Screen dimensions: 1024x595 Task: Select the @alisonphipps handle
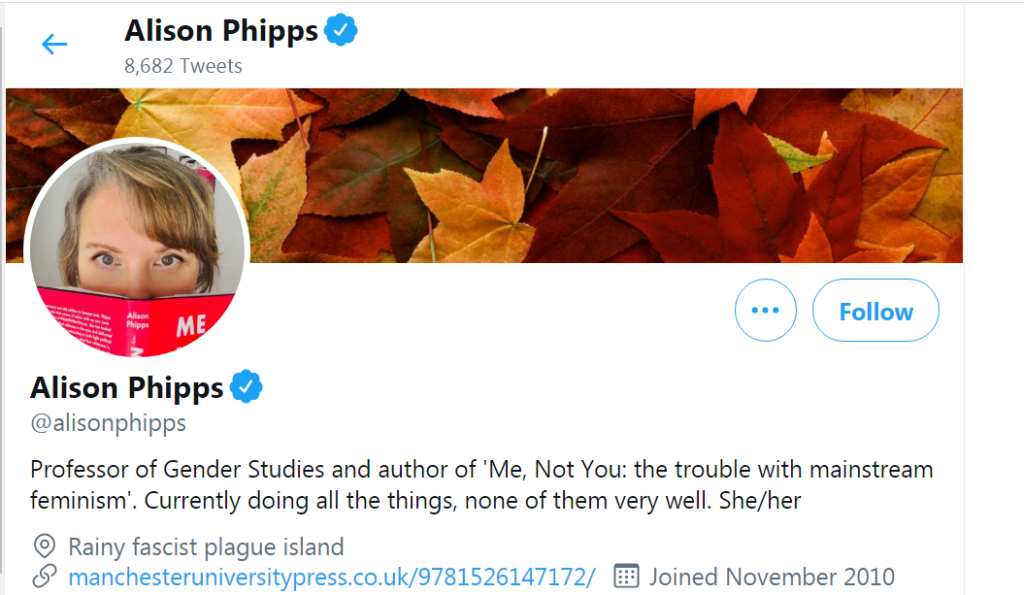click(108, 422)
